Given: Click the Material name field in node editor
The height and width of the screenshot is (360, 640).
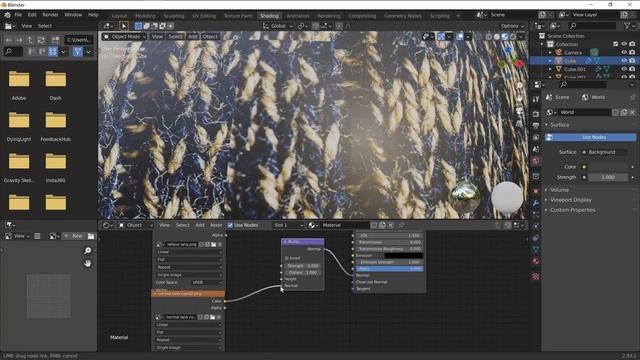Looking at the screenshot, I should pos(345,225).
